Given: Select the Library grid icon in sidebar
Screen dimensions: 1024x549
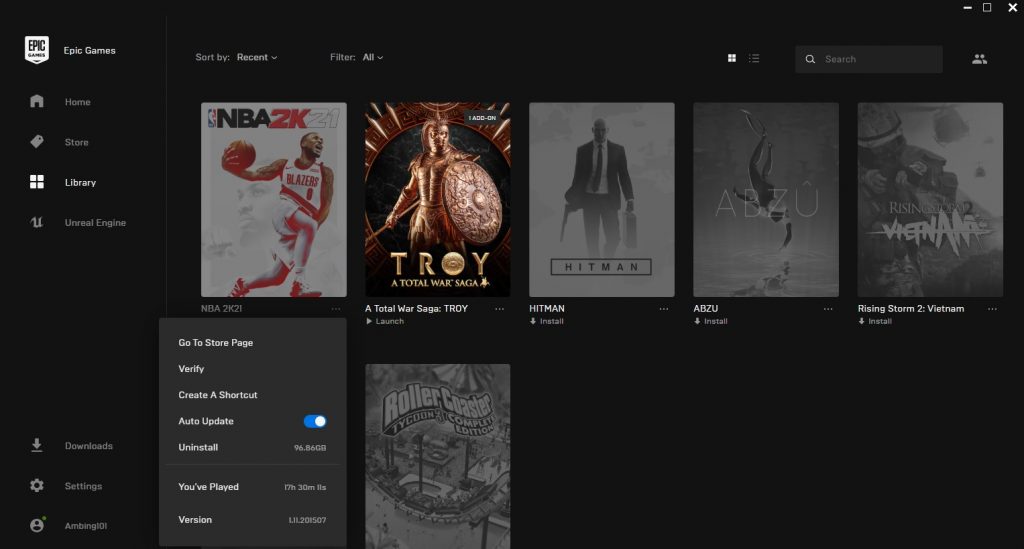Looking at the screenshot, I should click(37, 182).
